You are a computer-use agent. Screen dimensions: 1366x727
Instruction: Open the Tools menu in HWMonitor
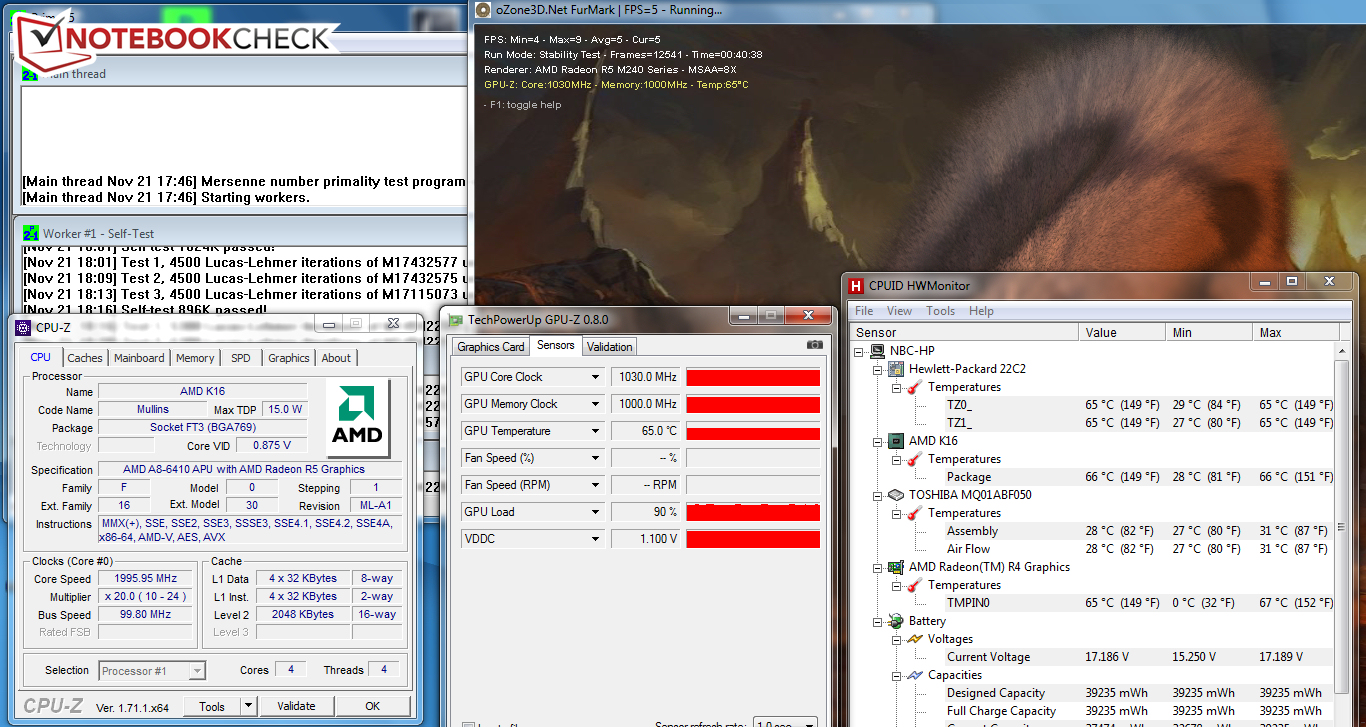941,311
